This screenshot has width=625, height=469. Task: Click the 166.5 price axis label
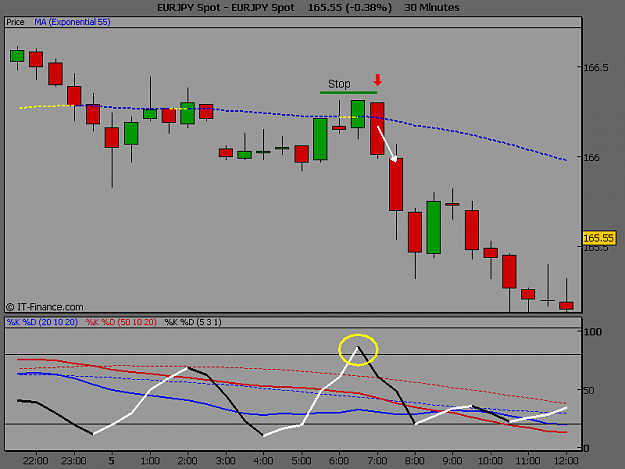[596, 68]
